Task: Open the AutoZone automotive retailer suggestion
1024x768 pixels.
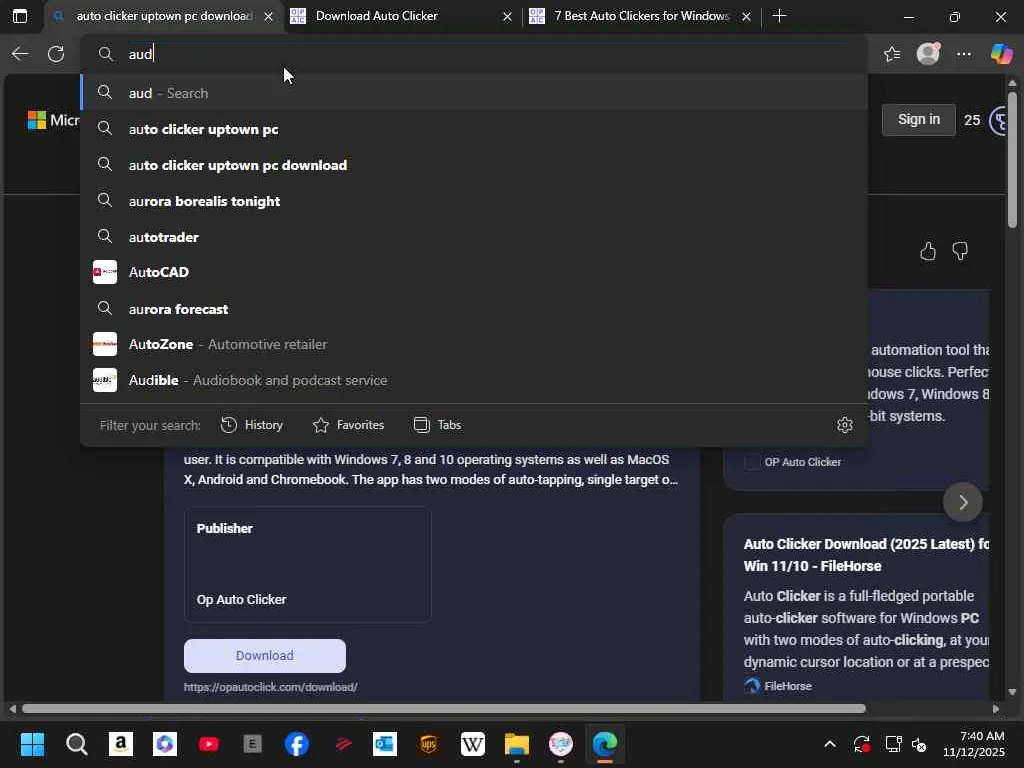Action: [474, 344]
